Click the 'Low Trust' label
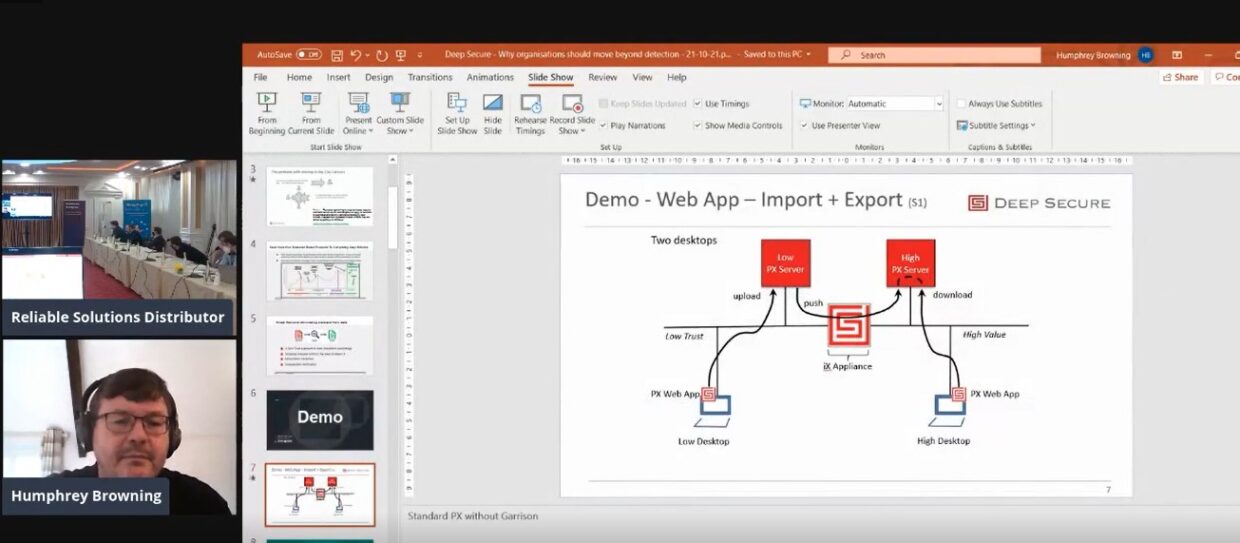 [x=685, y=335]
